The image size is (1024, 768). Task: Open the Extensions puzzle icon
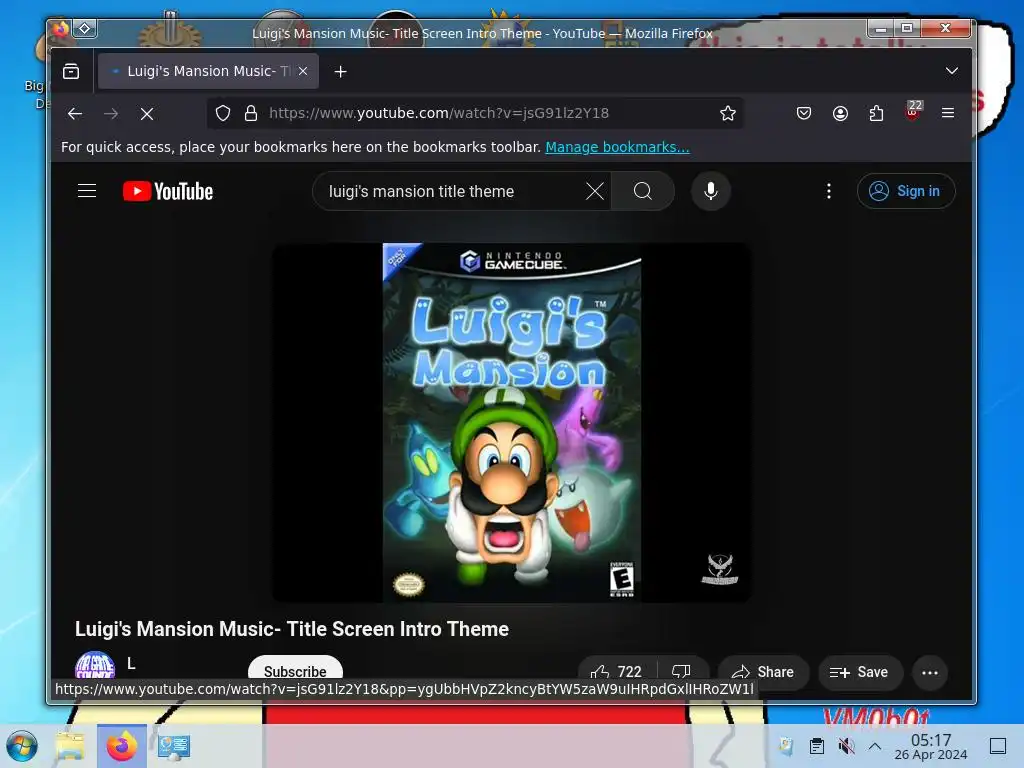pyautogui.click(x=876, y=113)
